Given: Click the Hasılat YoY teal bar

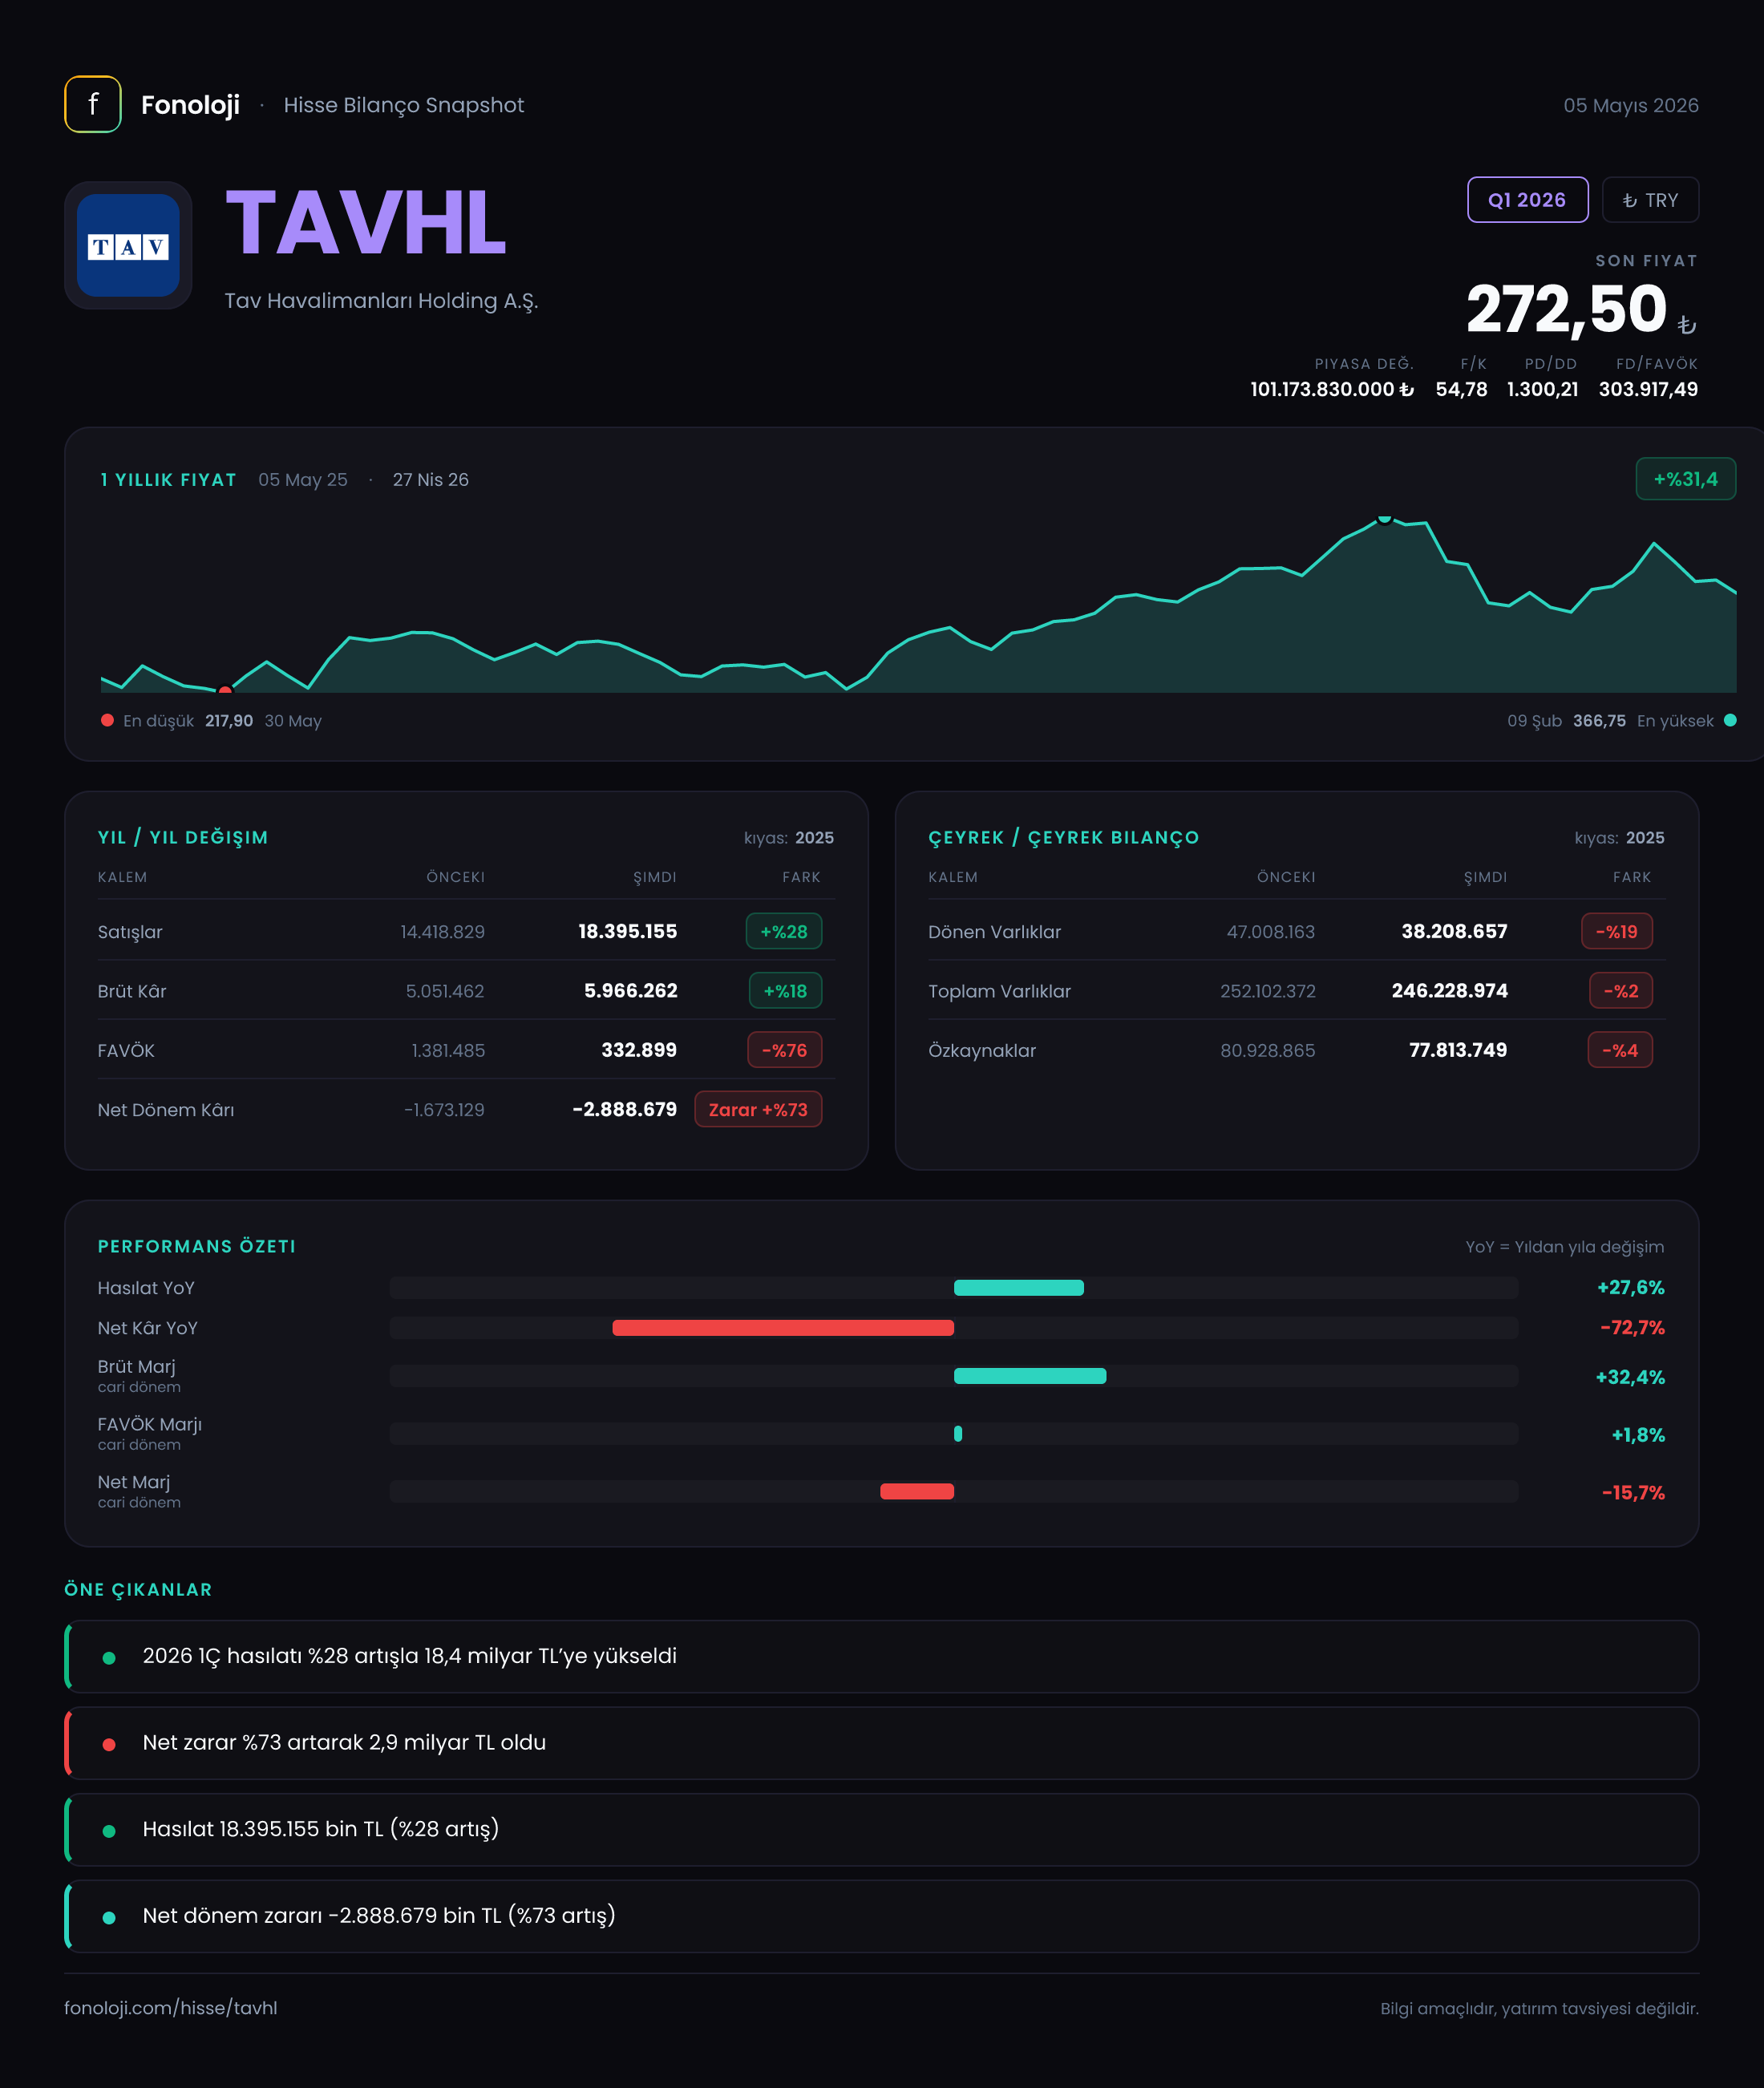Looking at the screenshot, I should point(1018,1288).
